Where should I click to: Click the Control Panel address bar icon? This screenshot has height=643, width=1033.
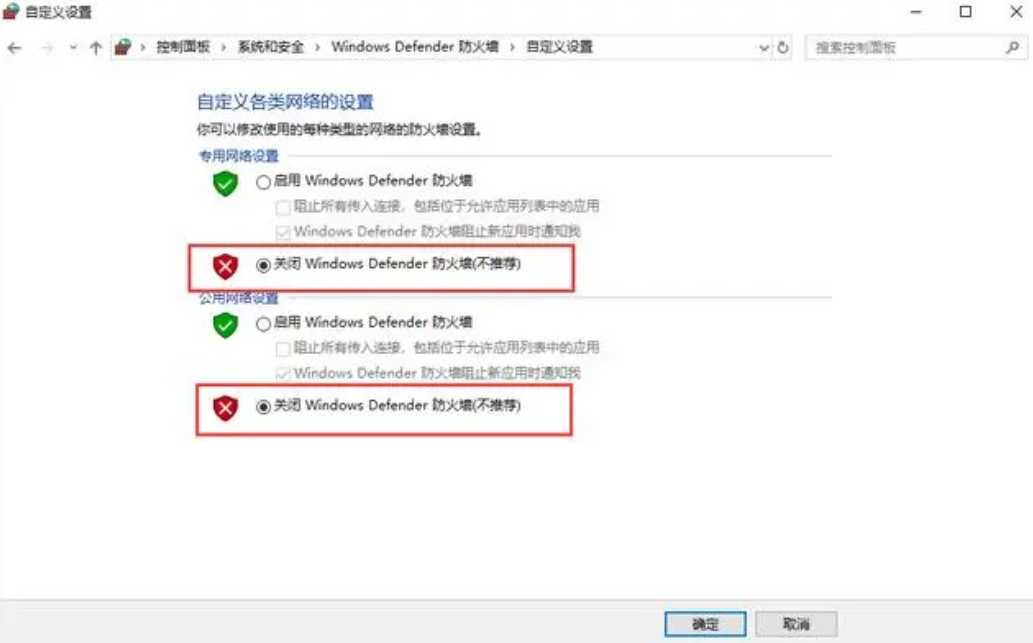[x=123, y=47]
